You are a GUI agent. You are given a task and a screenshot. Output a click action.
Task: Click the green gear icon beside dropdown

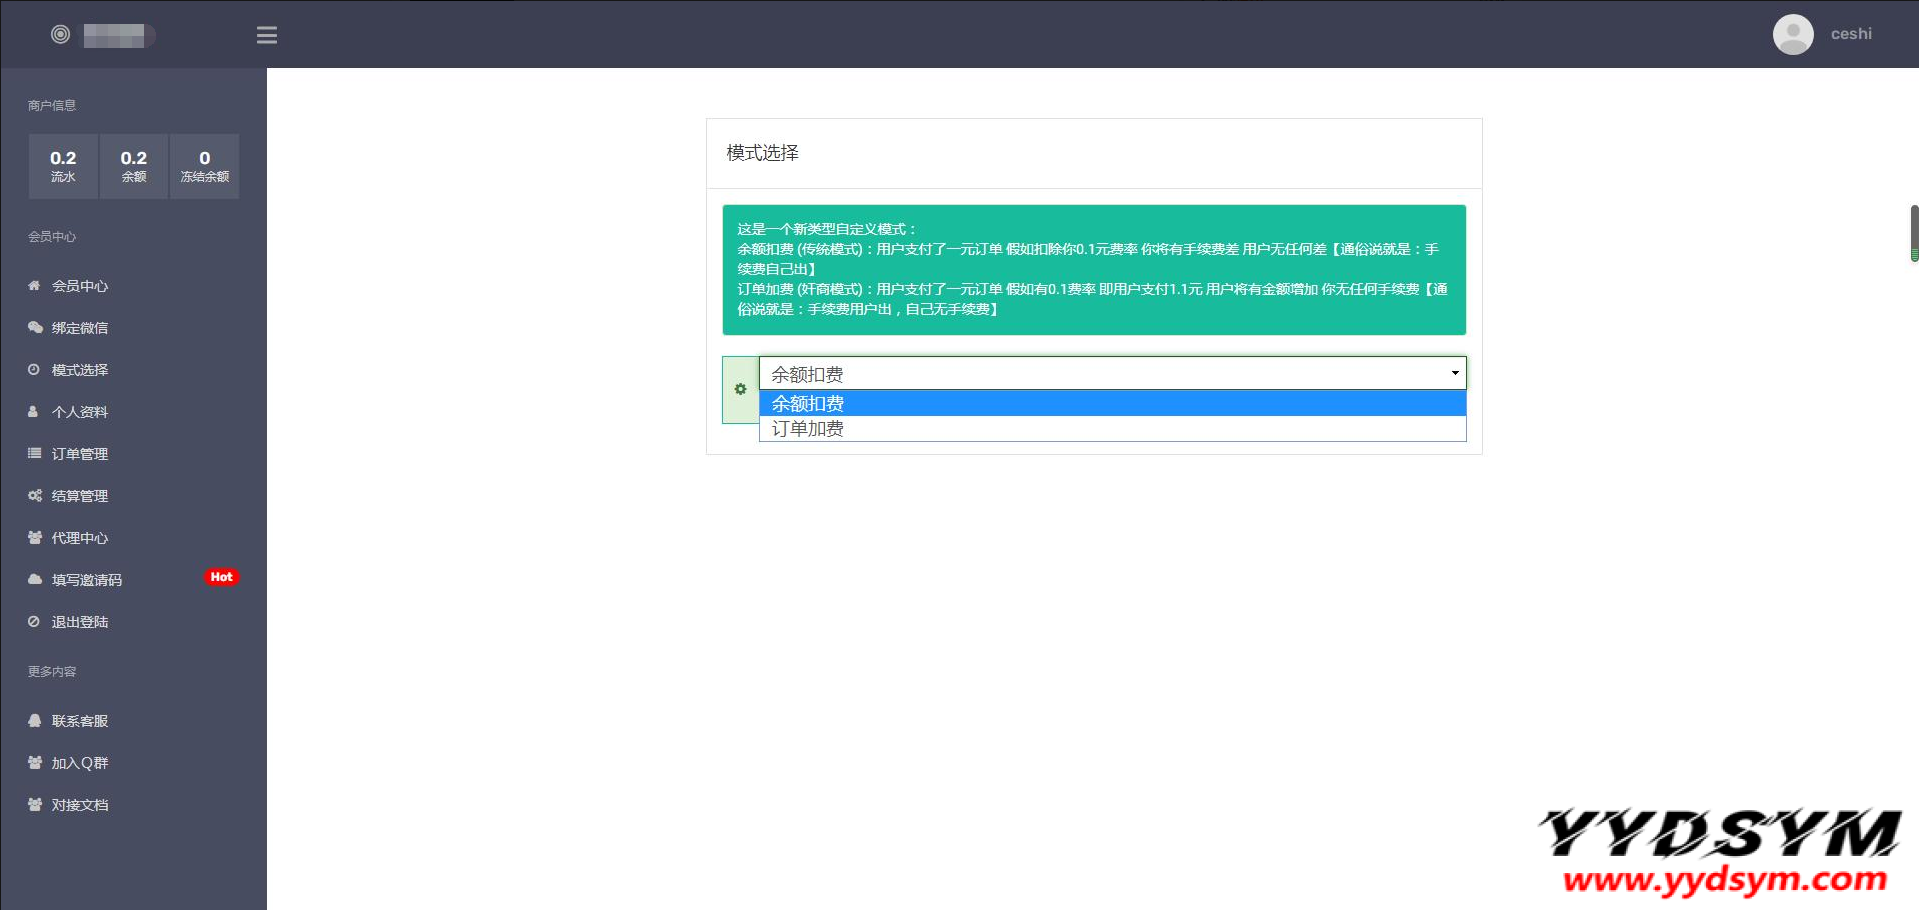point(740,389)
